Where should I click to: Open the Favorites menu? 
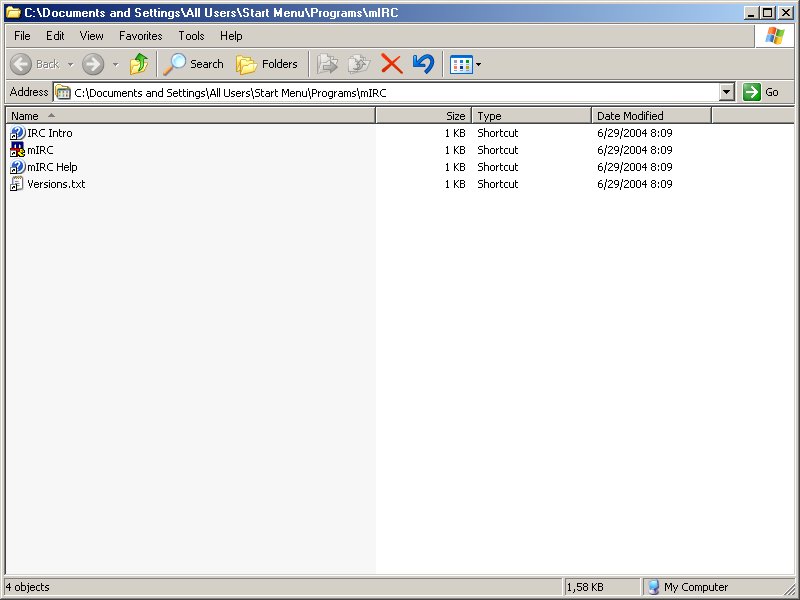(140, 36)
